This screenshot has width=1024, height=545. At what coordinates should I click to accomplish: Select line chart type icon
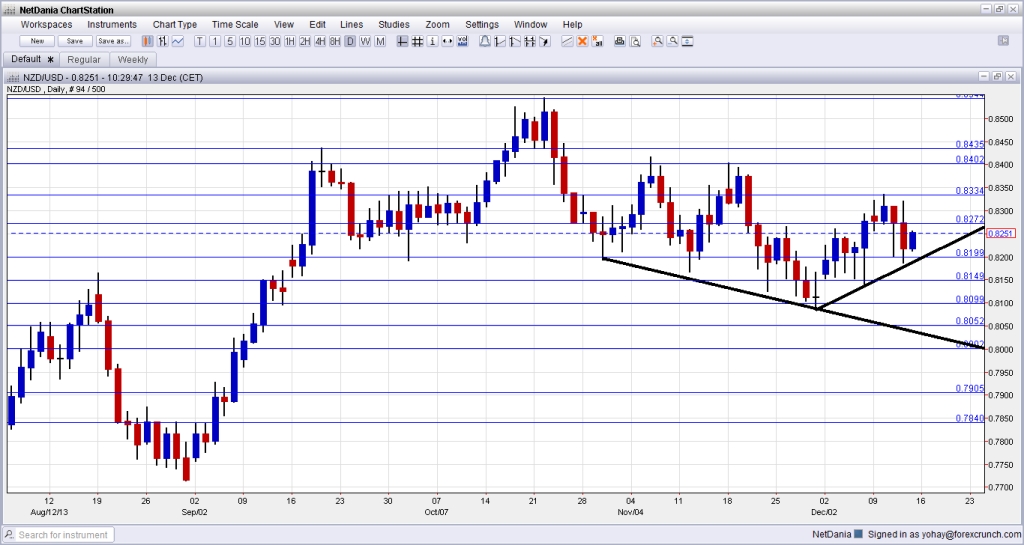pos(178,41)
